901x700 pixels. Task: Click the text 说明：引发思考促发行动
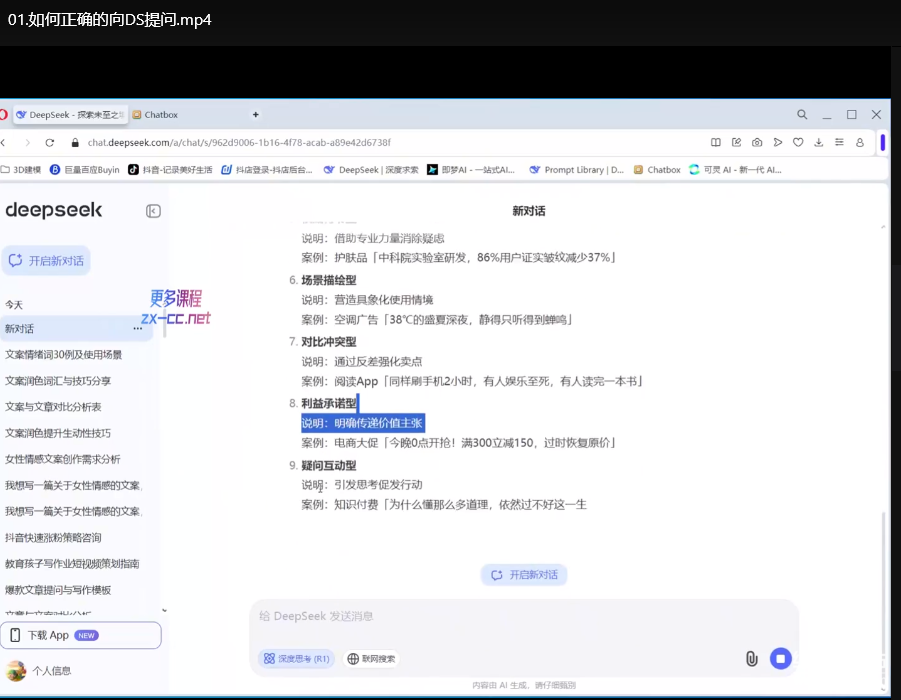pos(362,485)
